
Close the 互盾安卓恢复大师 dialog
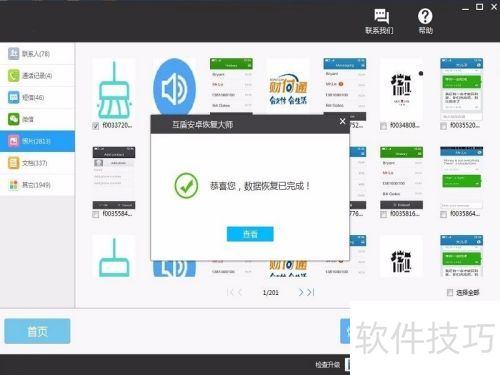point(342,121)
